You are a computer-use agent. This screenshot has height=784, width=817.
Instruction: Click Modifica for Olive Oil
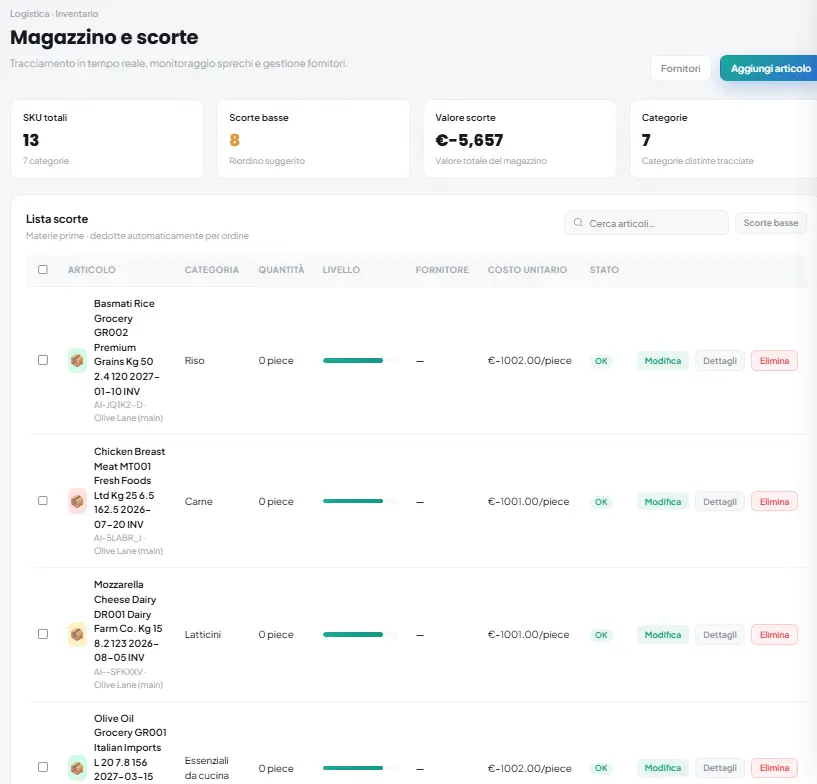pyautogui.click(x=663, y=768)
